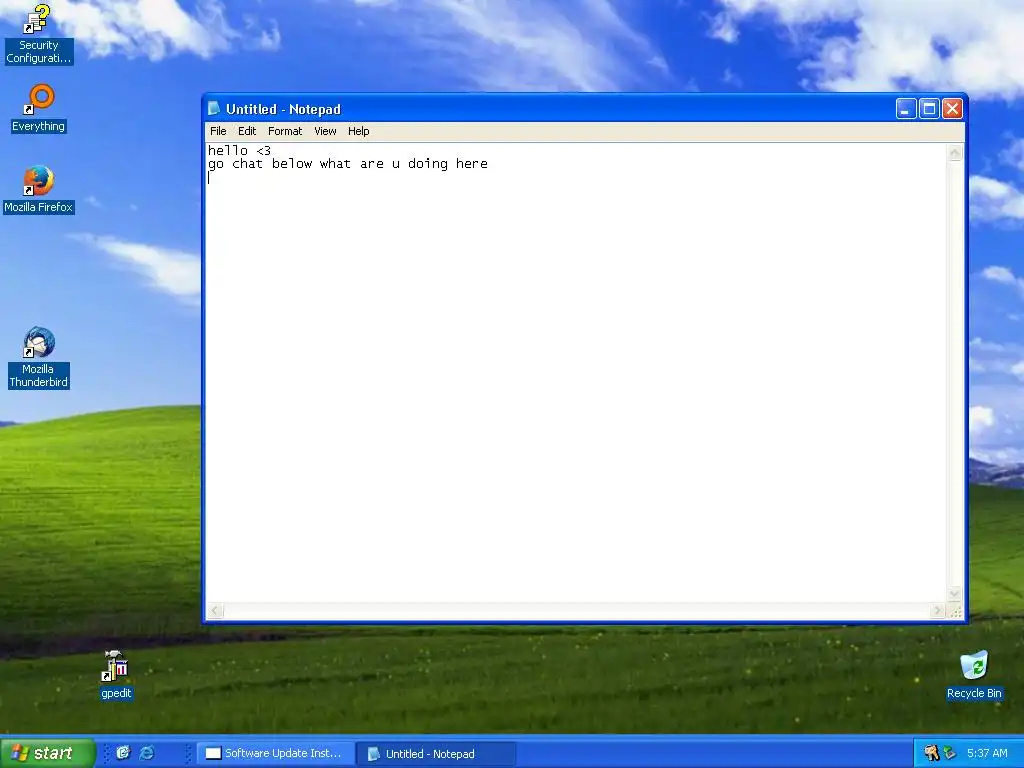This screenshot has width=1024, height=768.
Task: Click the Notepad window resize grip
Action: [955, 611]
